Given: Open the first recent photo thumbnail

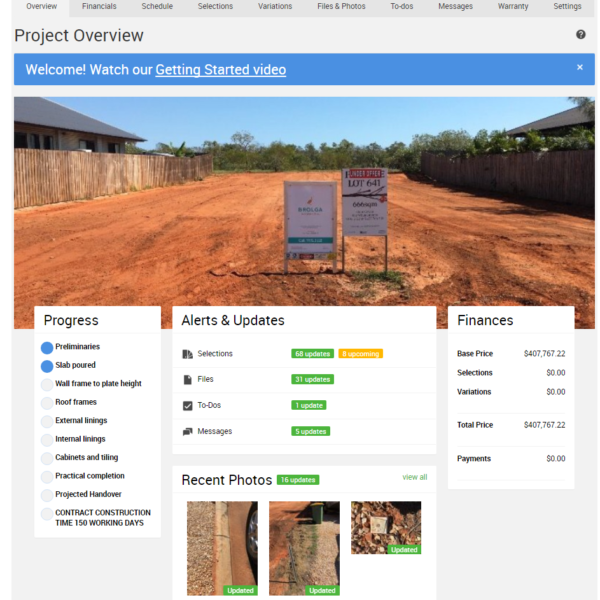Looking at the screenshot, I should (222, 548).
